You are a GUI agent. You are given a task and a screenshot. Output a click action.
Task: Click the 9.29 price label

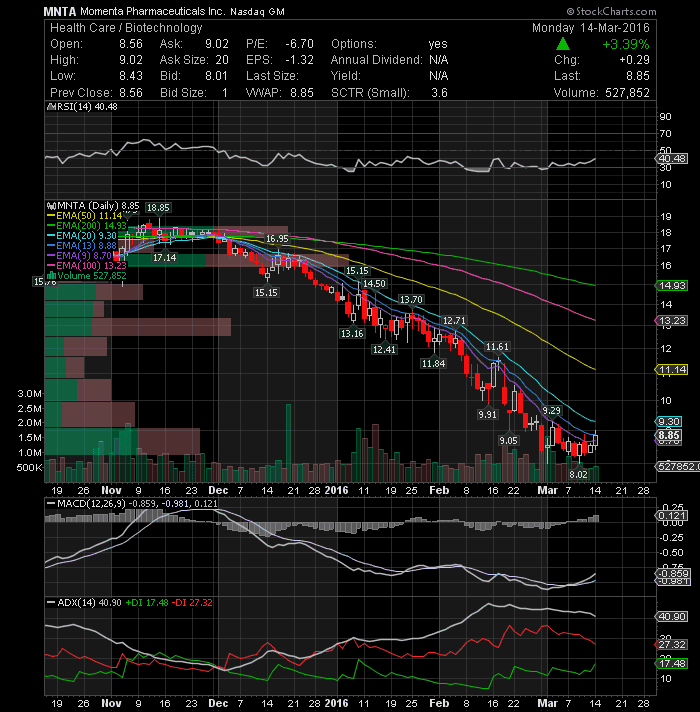click(x=552, y=410)
